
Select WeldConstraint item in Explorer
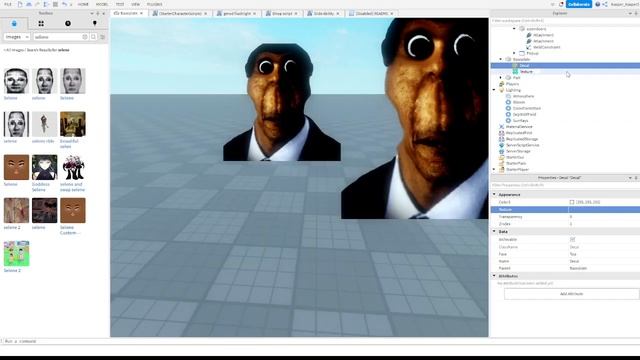[546, 47]
